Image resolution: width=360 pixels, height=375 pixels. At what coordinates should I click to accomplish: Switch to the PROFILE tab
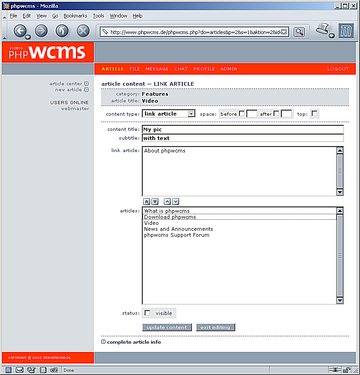click(204, 69)
